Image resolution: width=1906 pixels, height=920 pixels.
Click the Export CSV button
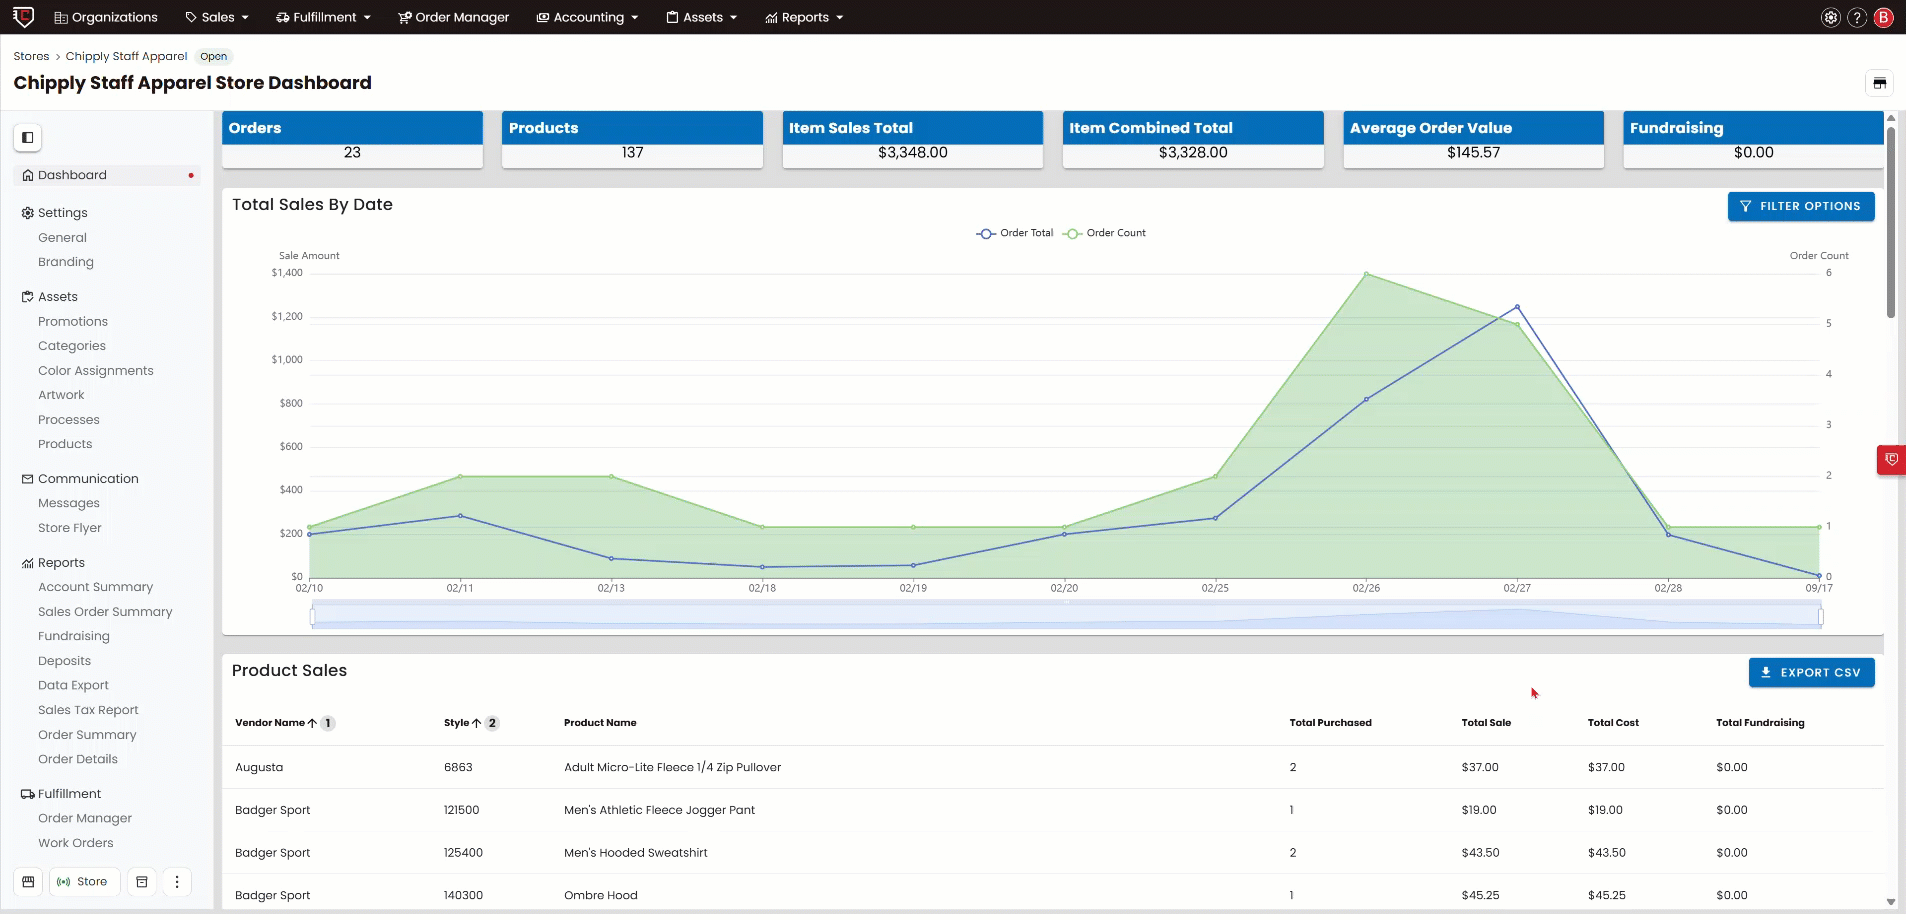(x=1811, y=673)
